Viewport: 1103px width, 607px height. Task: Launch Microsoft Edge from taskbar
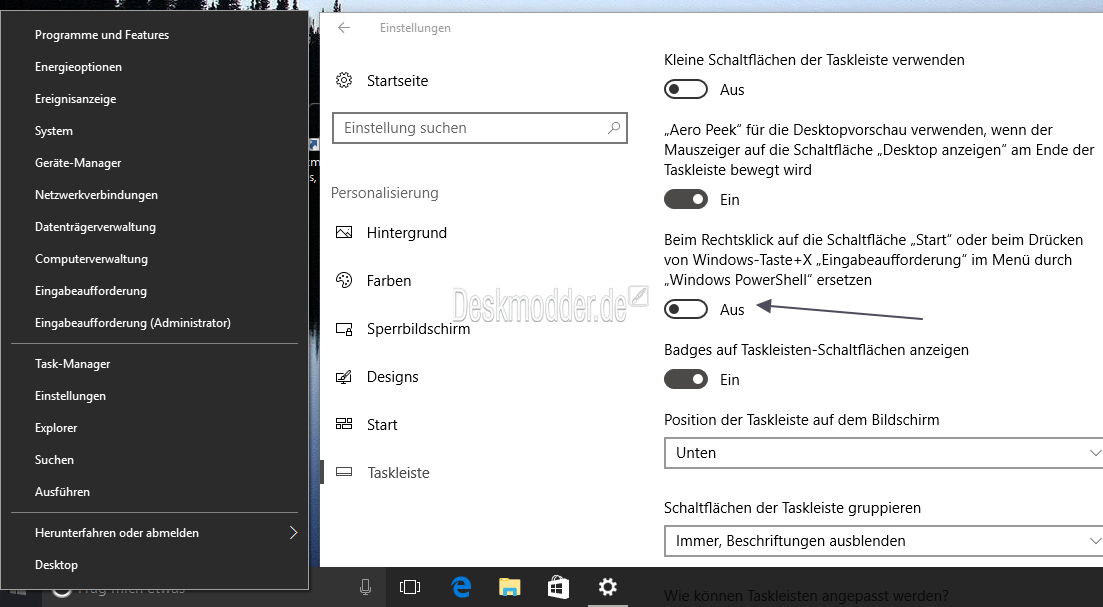461,587
